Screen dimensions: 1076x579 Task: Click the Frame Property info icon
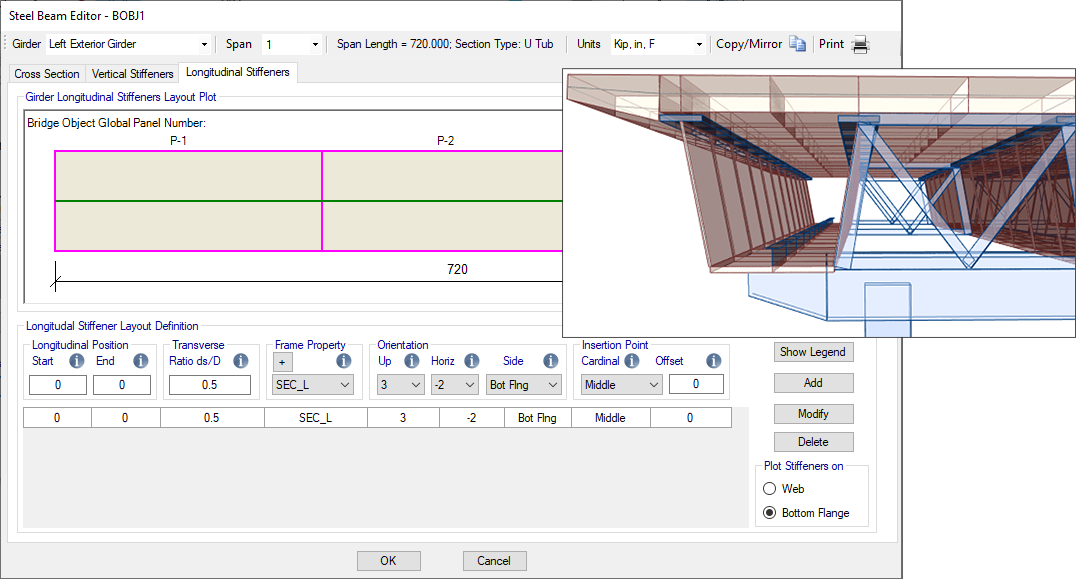[343, 361]
